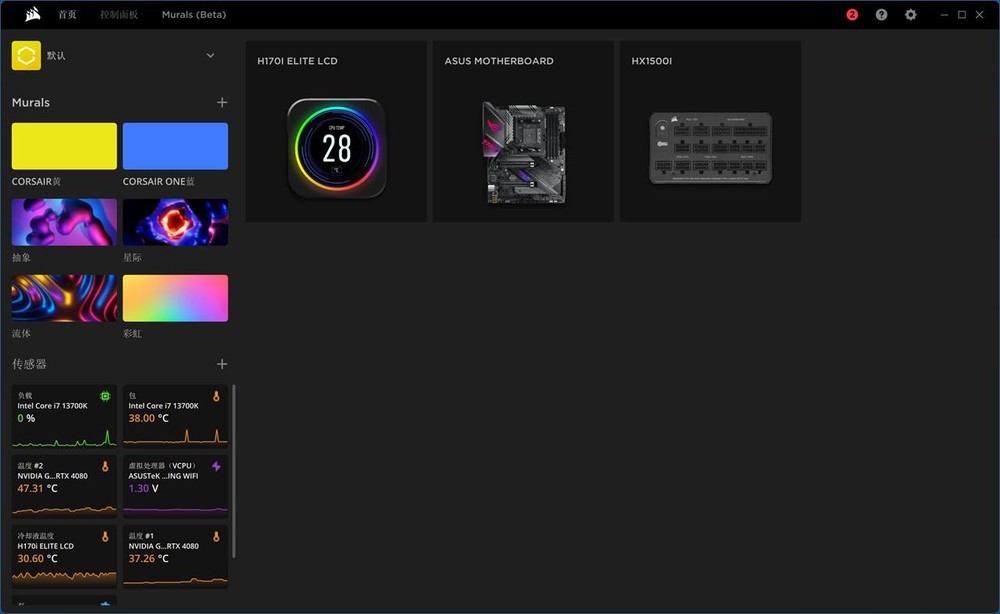Click the 30.60 °C coolant reading

point(38,559)
